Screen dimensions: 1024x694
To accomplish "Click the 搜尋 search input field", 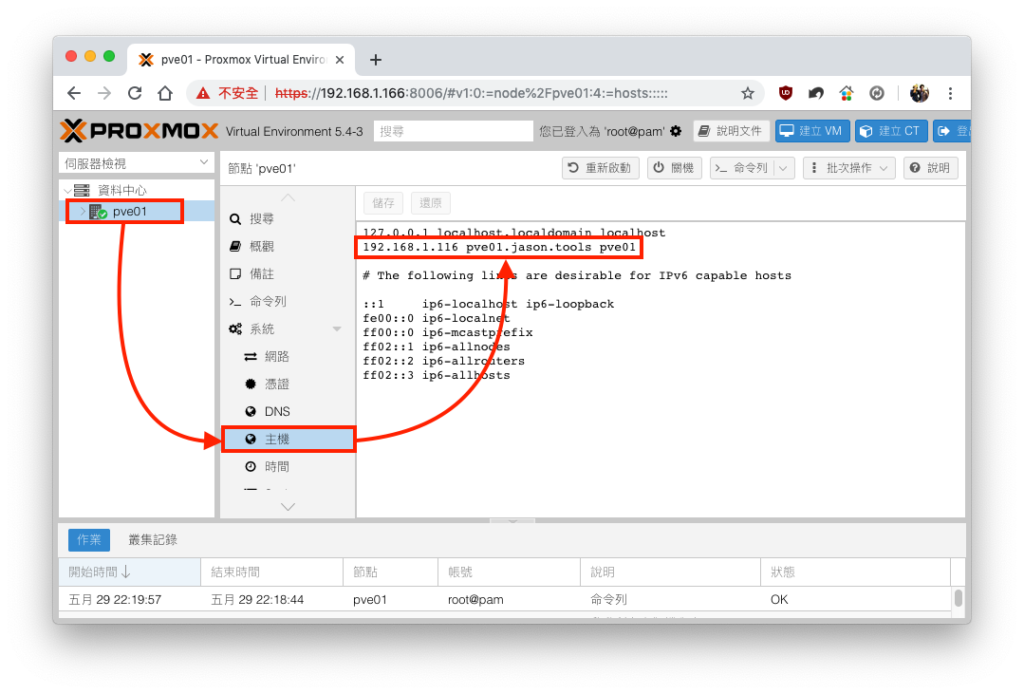I will (x=453, y=131).
